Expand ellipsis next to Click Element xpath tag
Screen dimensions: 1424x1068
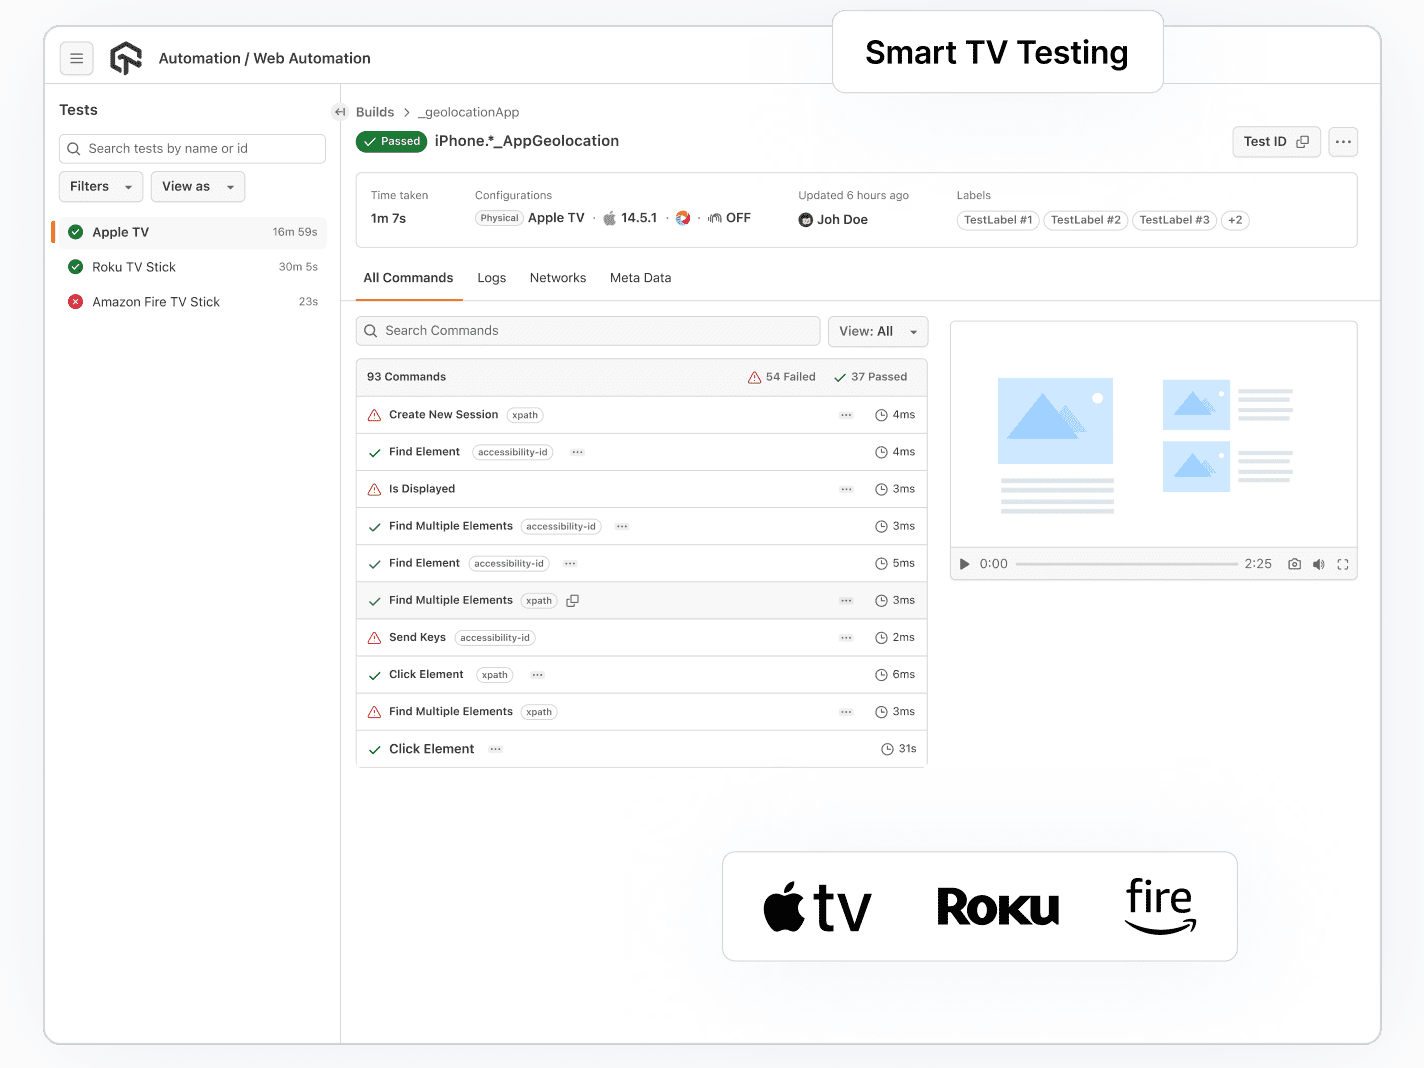(x=537, y=675)
